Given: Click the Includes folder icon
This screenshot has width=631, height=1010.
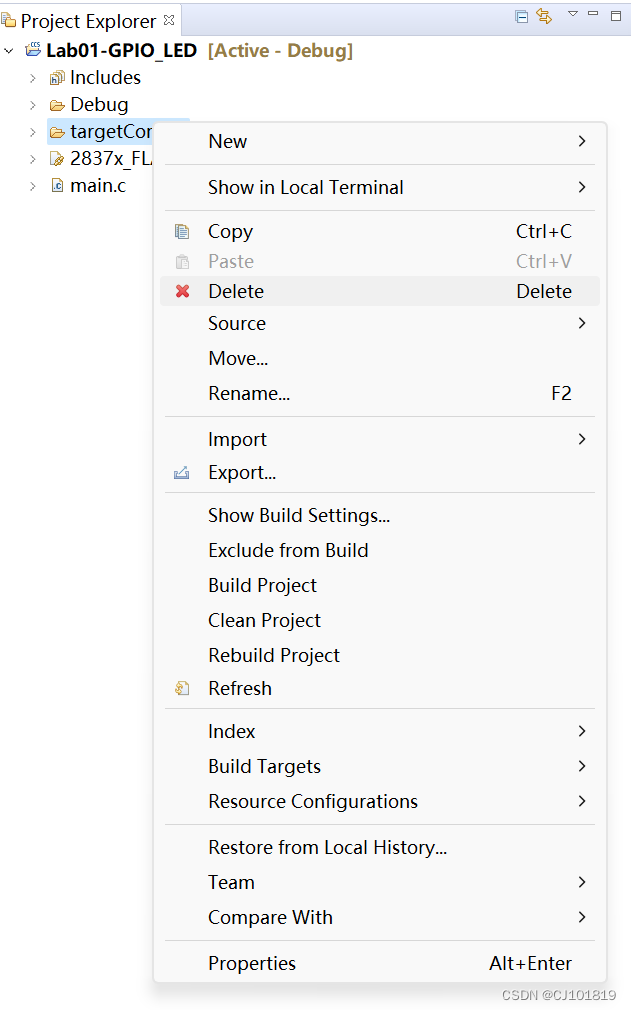Looking at the screenshot, I should 57,78.
